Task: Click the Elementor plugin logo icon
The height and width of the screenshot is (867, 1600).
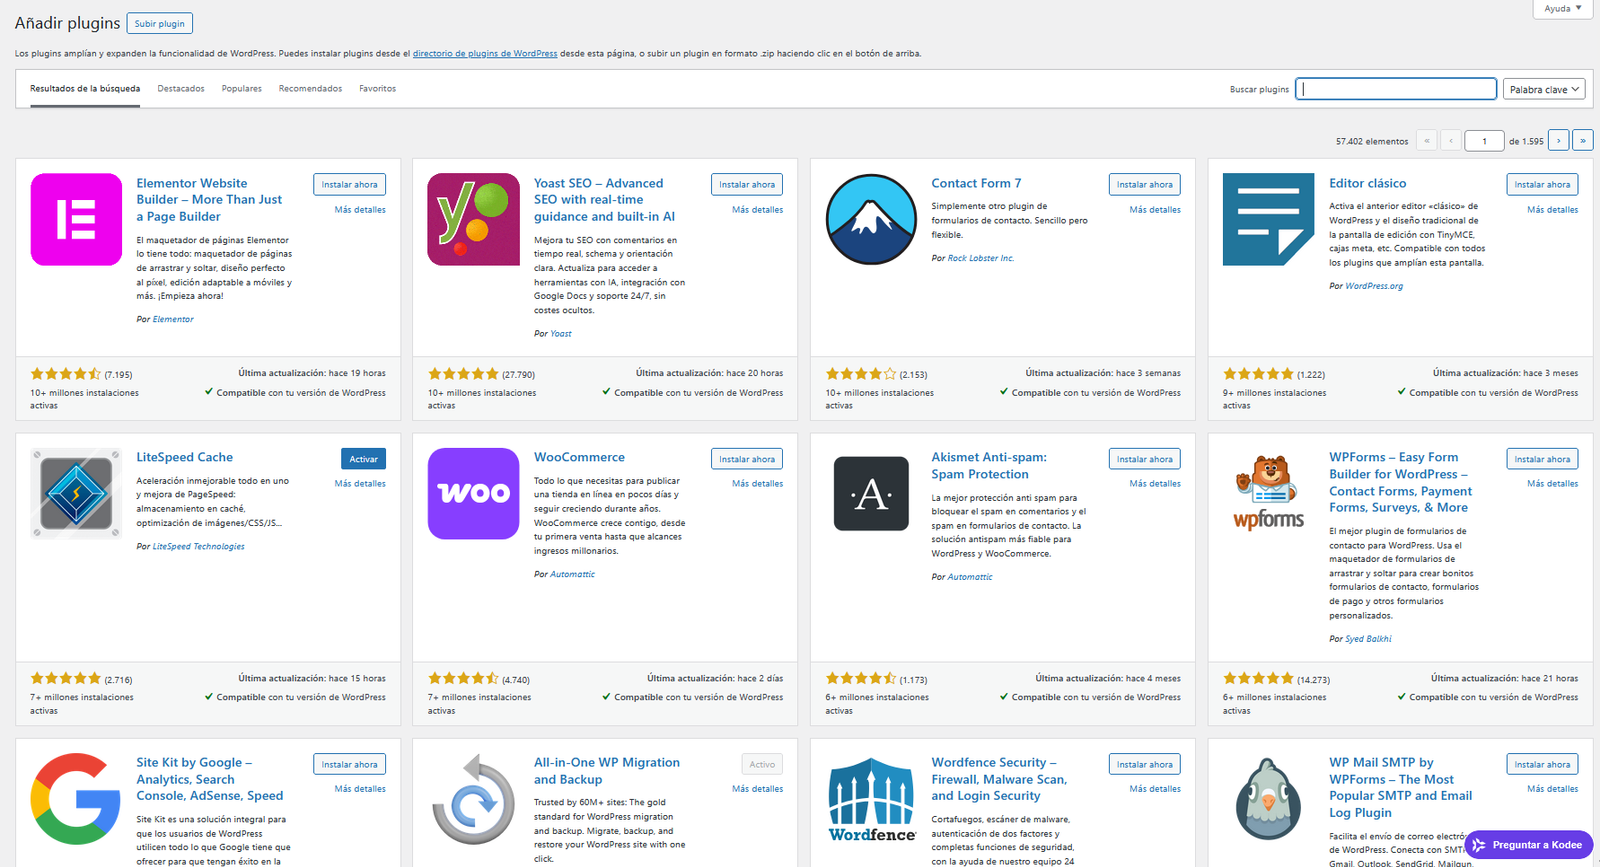Action: coord(76,219)
